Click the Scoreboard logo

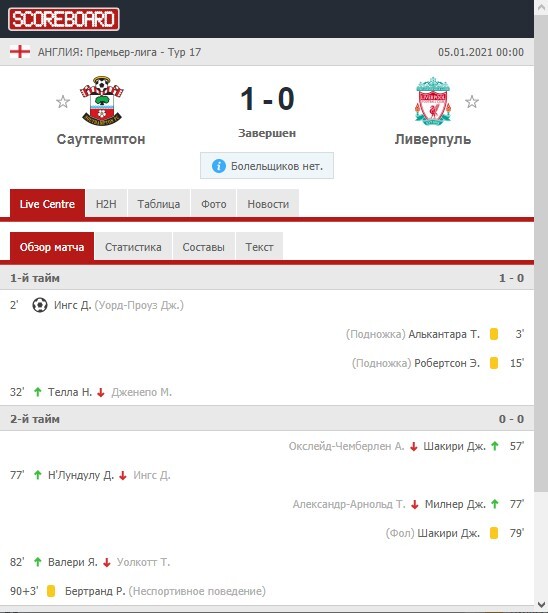(64, 19)
